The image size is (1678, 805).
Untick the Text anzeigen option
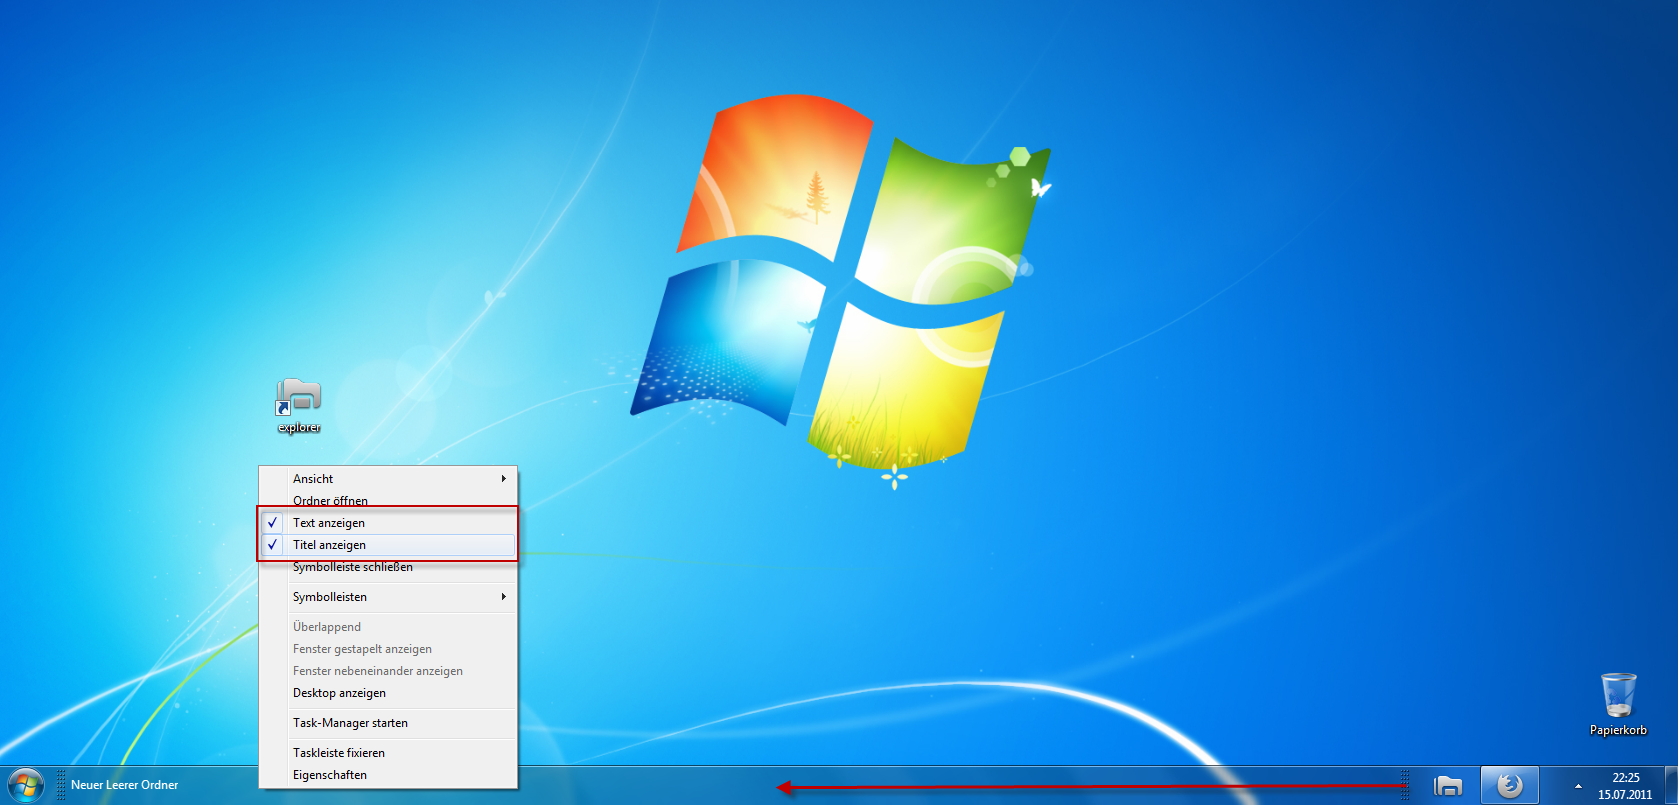[x=388, y=523]
